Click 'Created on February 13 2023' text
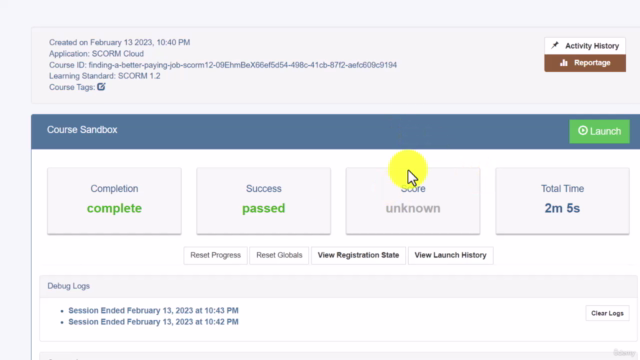Viewport: 640px width, 360px height. (120, 42)
